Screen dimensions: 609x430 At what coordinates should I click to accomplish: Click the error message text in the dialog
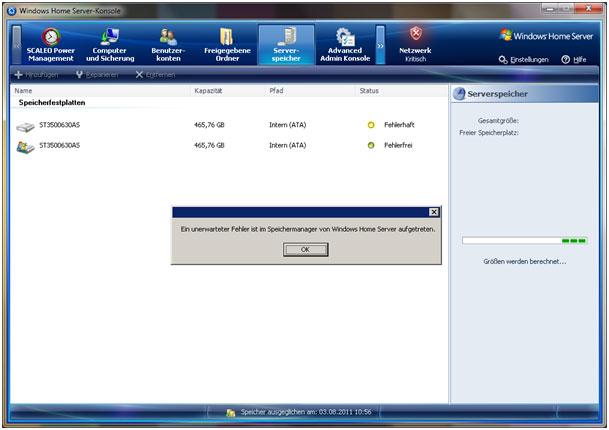click(308, 229)
